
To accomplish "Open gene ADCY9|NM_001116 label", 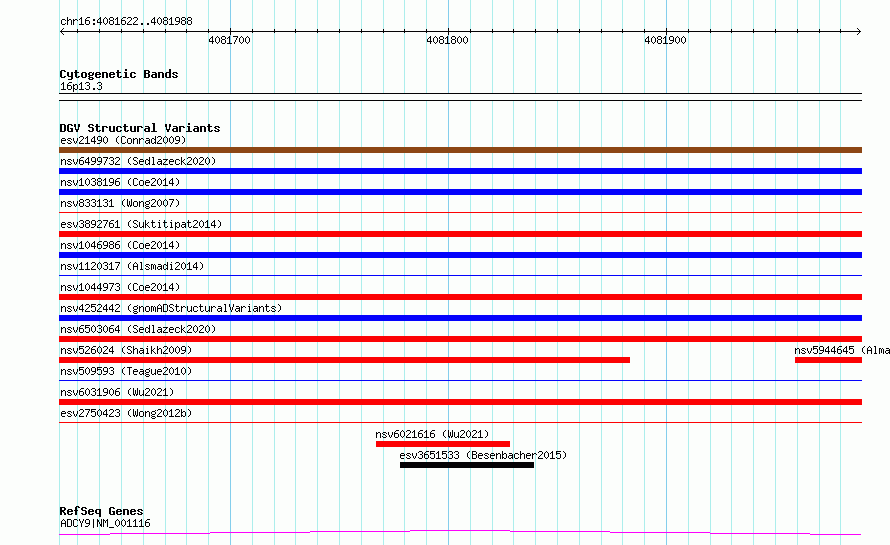I will (x=105, y=523).
